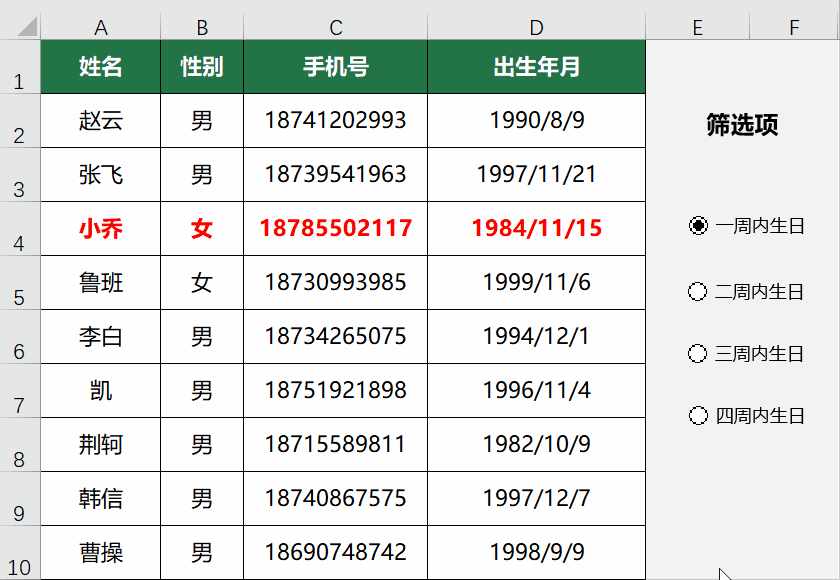Select the 二周内生日 radio button
The height and width of the screenshot is (580, 840).
[x=698, y=291]
